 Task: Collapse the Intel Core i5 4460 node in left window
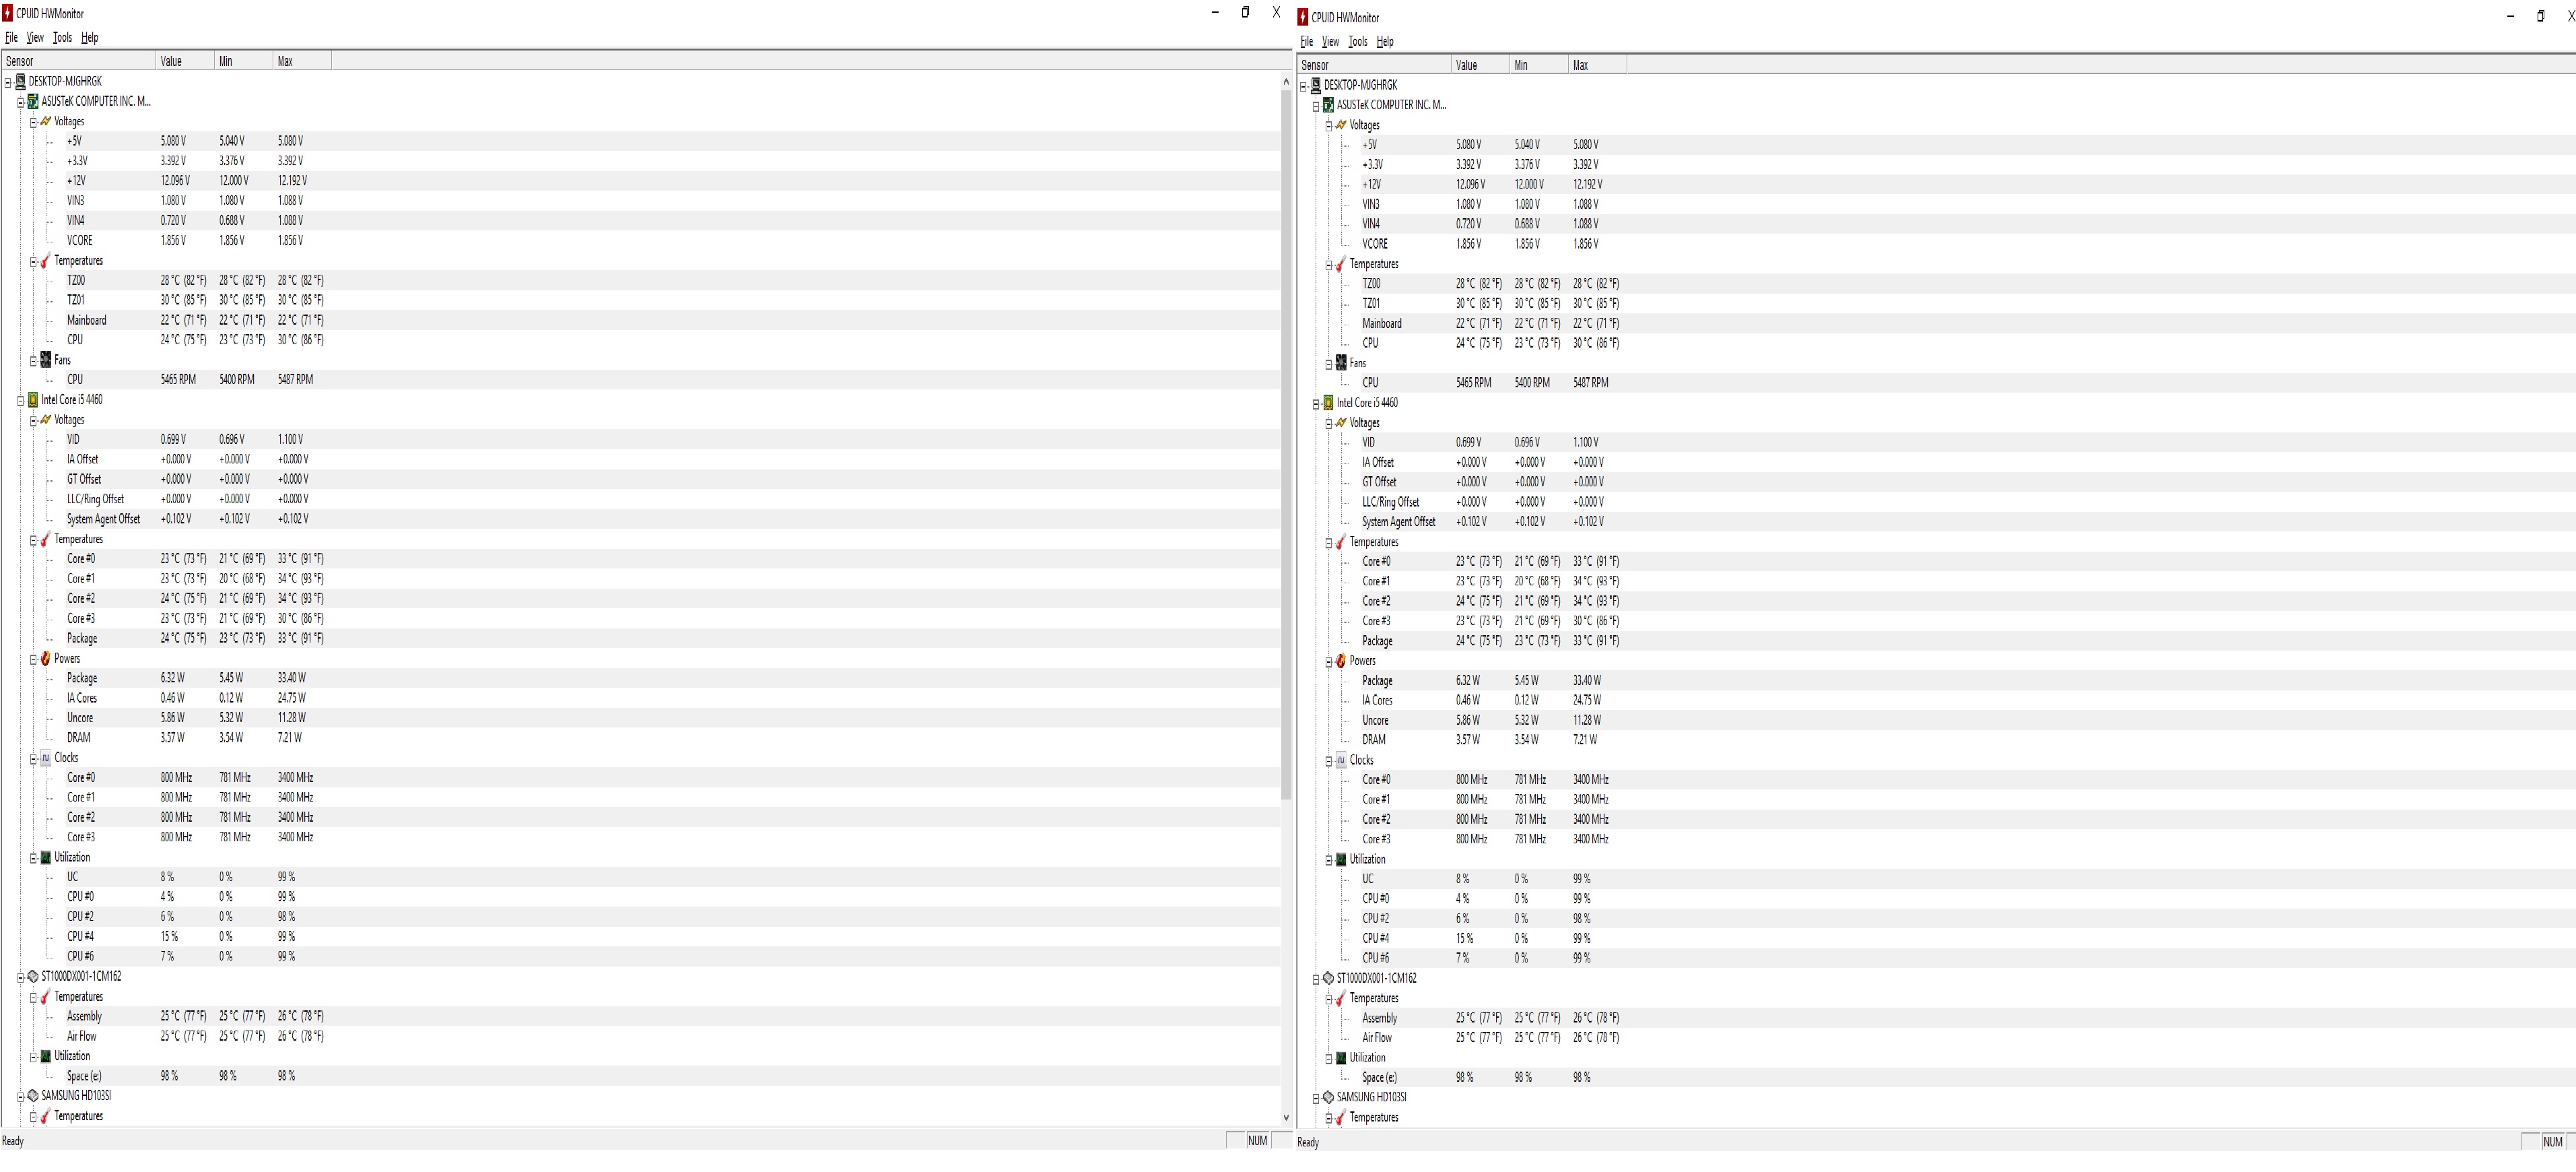click(x=20, y=400)
